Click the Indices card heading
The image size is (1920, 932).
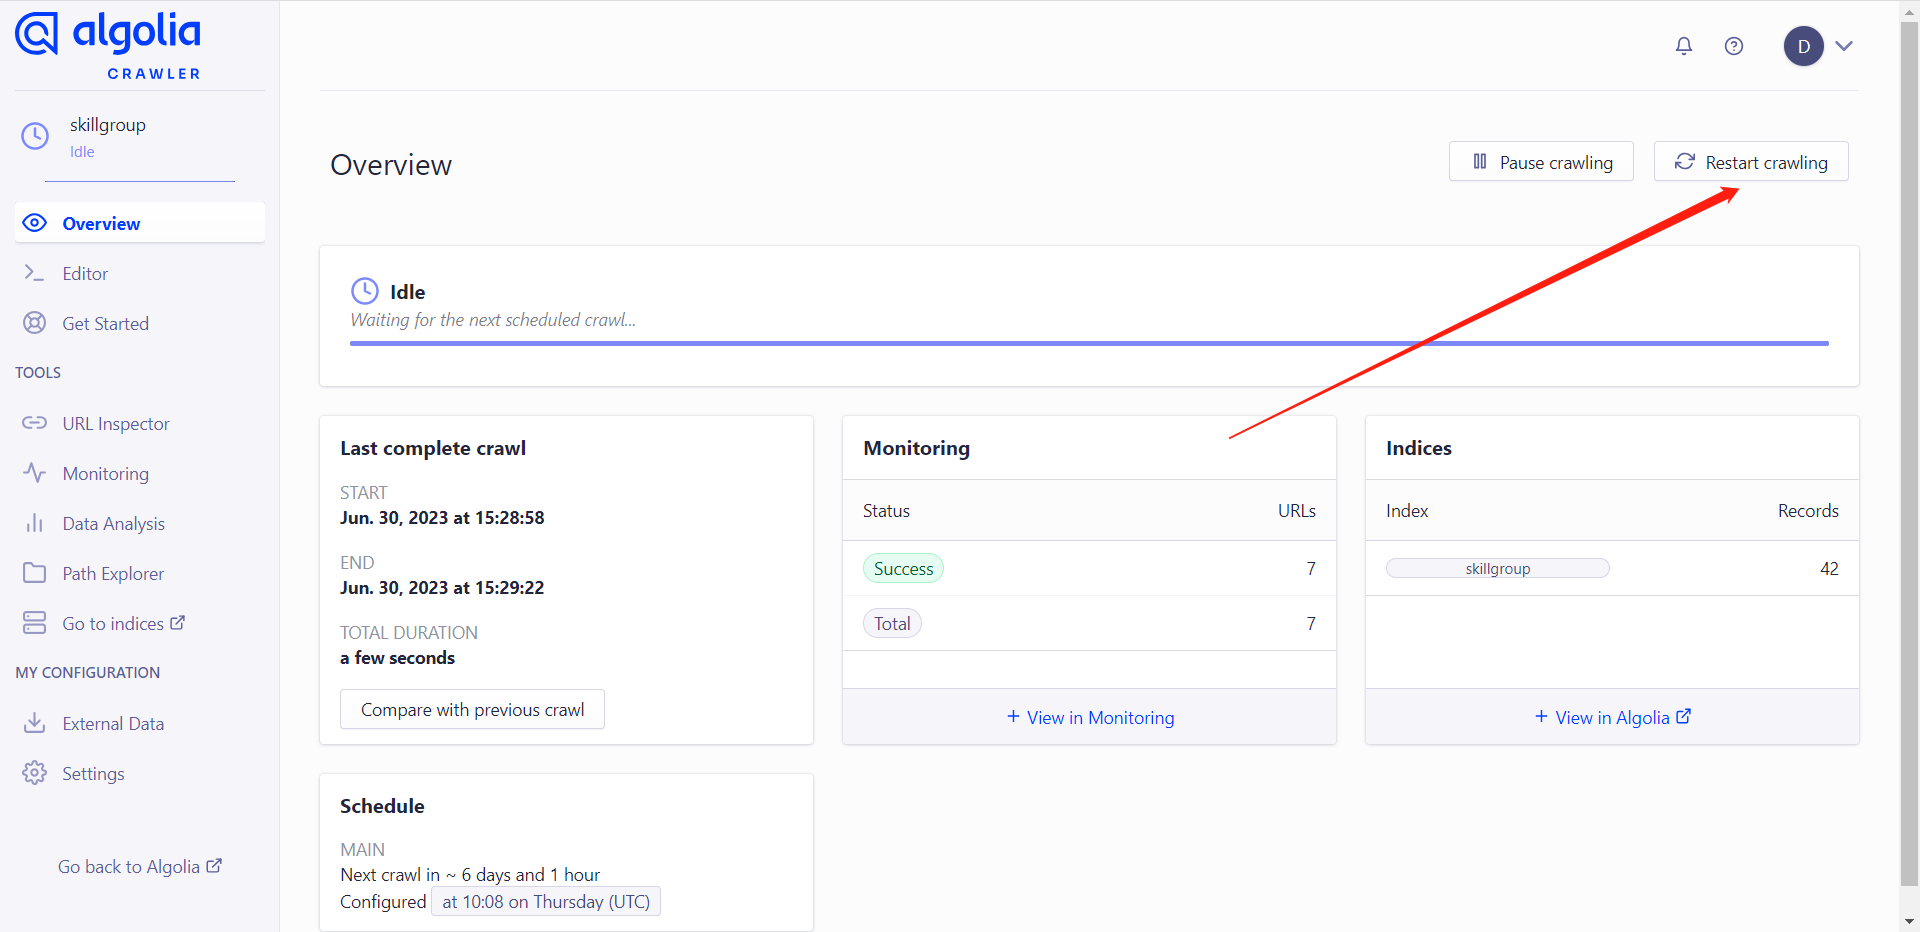pyautogui.click(x=1419, y=448)
